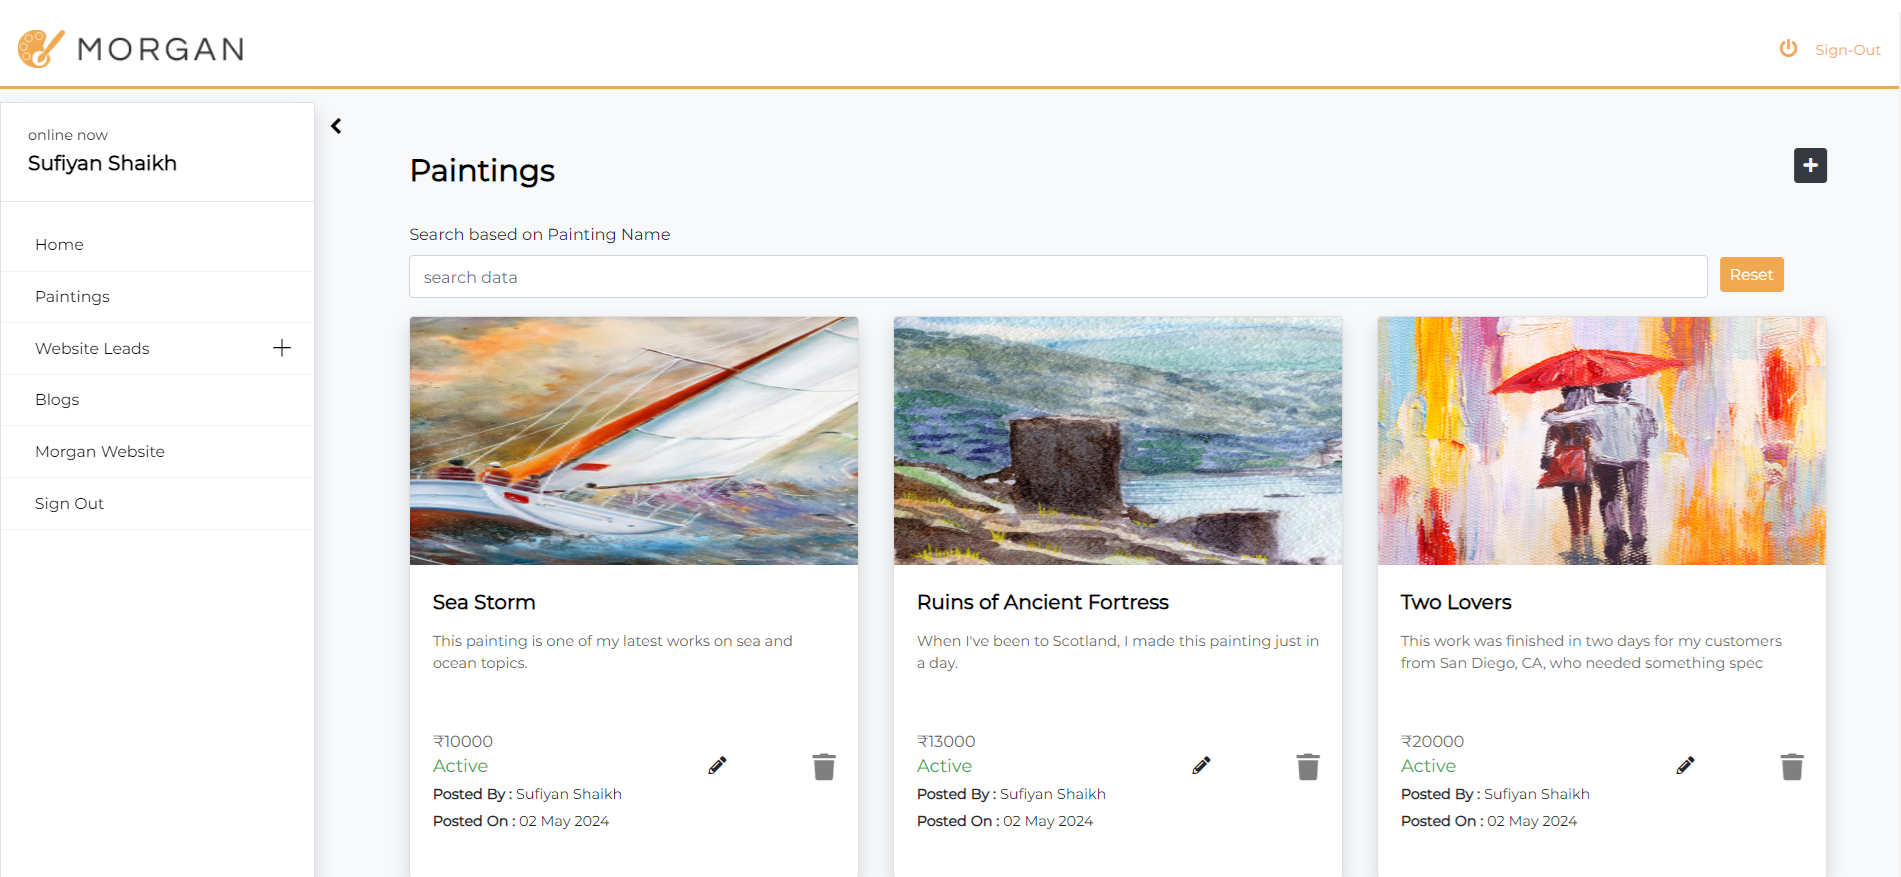The height and width of the screenshot is (877, 1901).
Task: Go to Blogs in the sidebar
Action: 56,399
